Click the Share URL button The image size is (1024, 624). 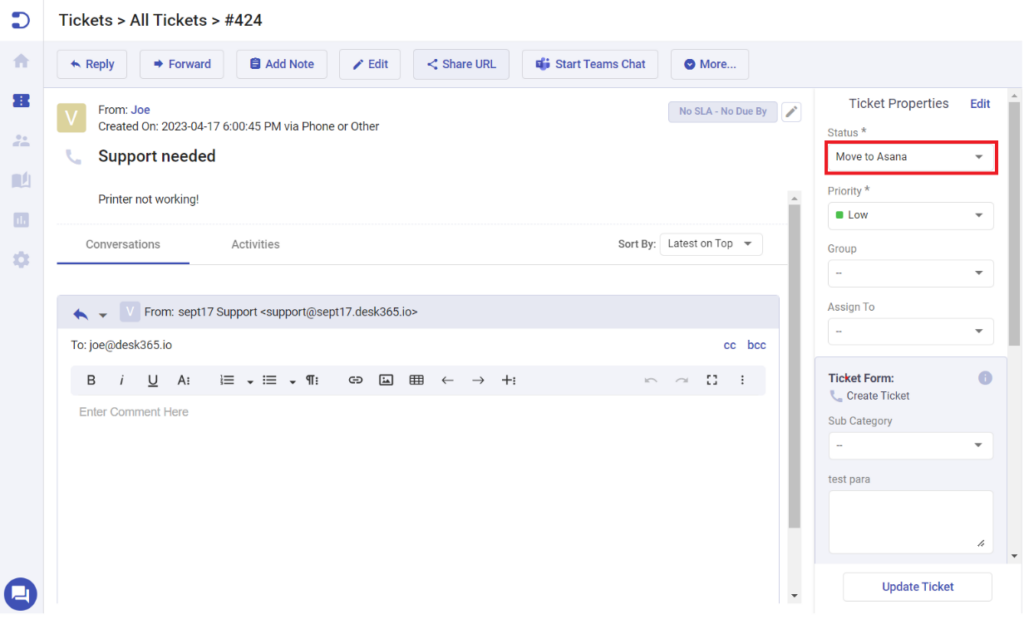461,64
